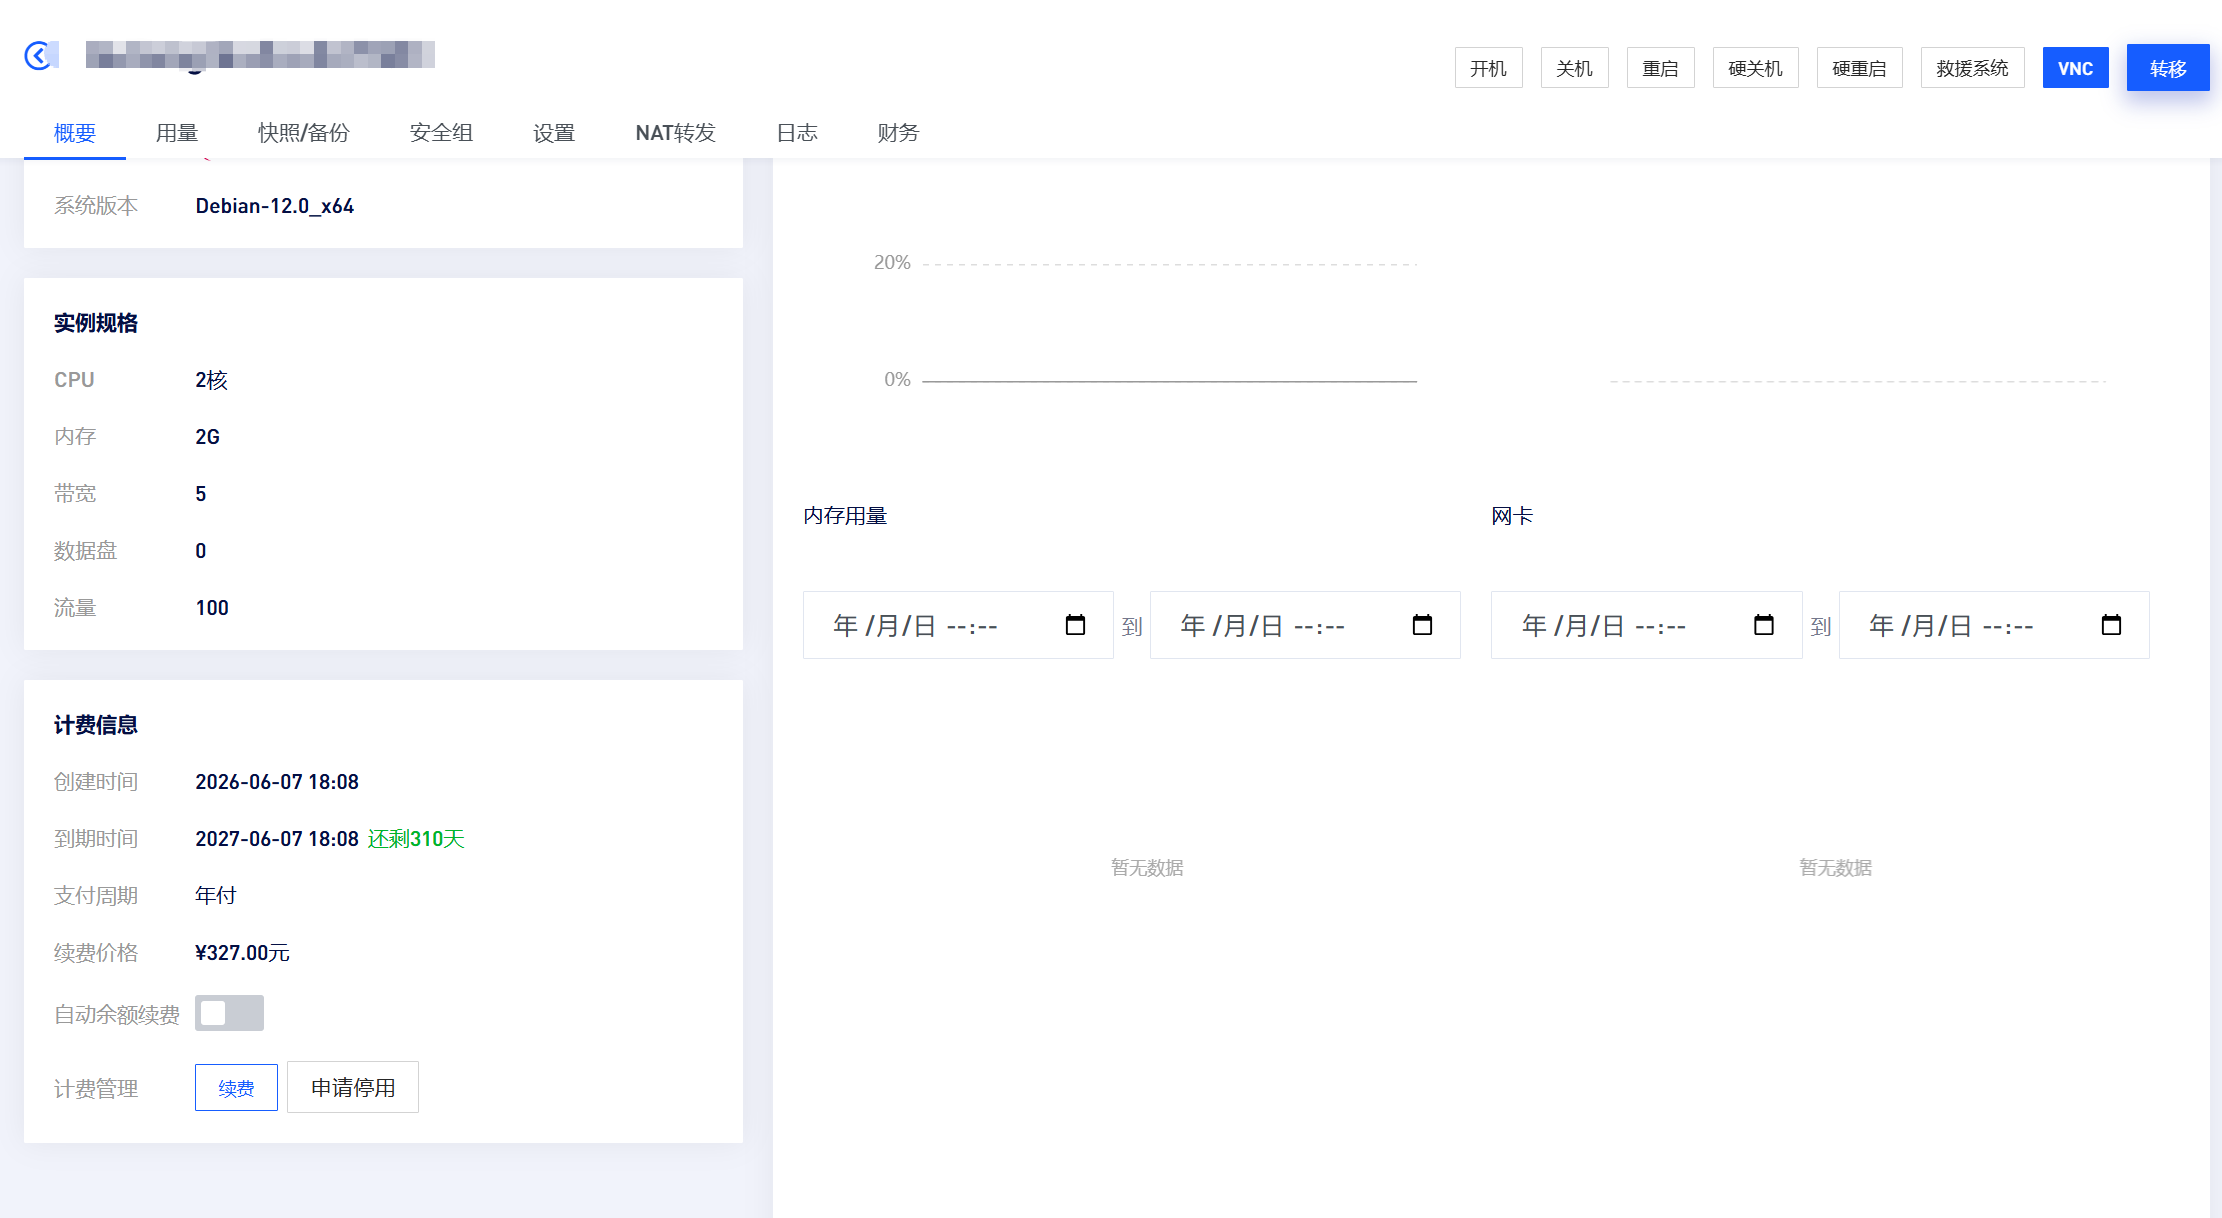Select renewal price ¥327.00元
Screen dimensions: 2222x1218
click(x=242, y=953)
